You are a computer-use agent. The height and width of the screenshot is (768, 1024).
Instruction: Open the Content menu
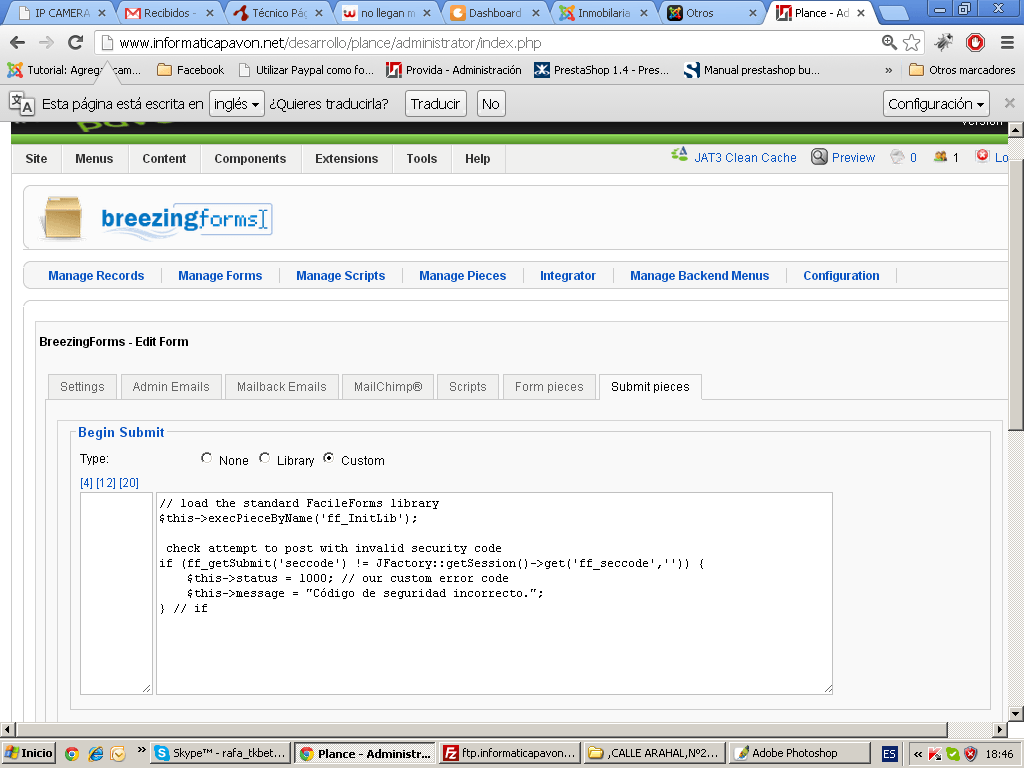[x=164, y=159]
